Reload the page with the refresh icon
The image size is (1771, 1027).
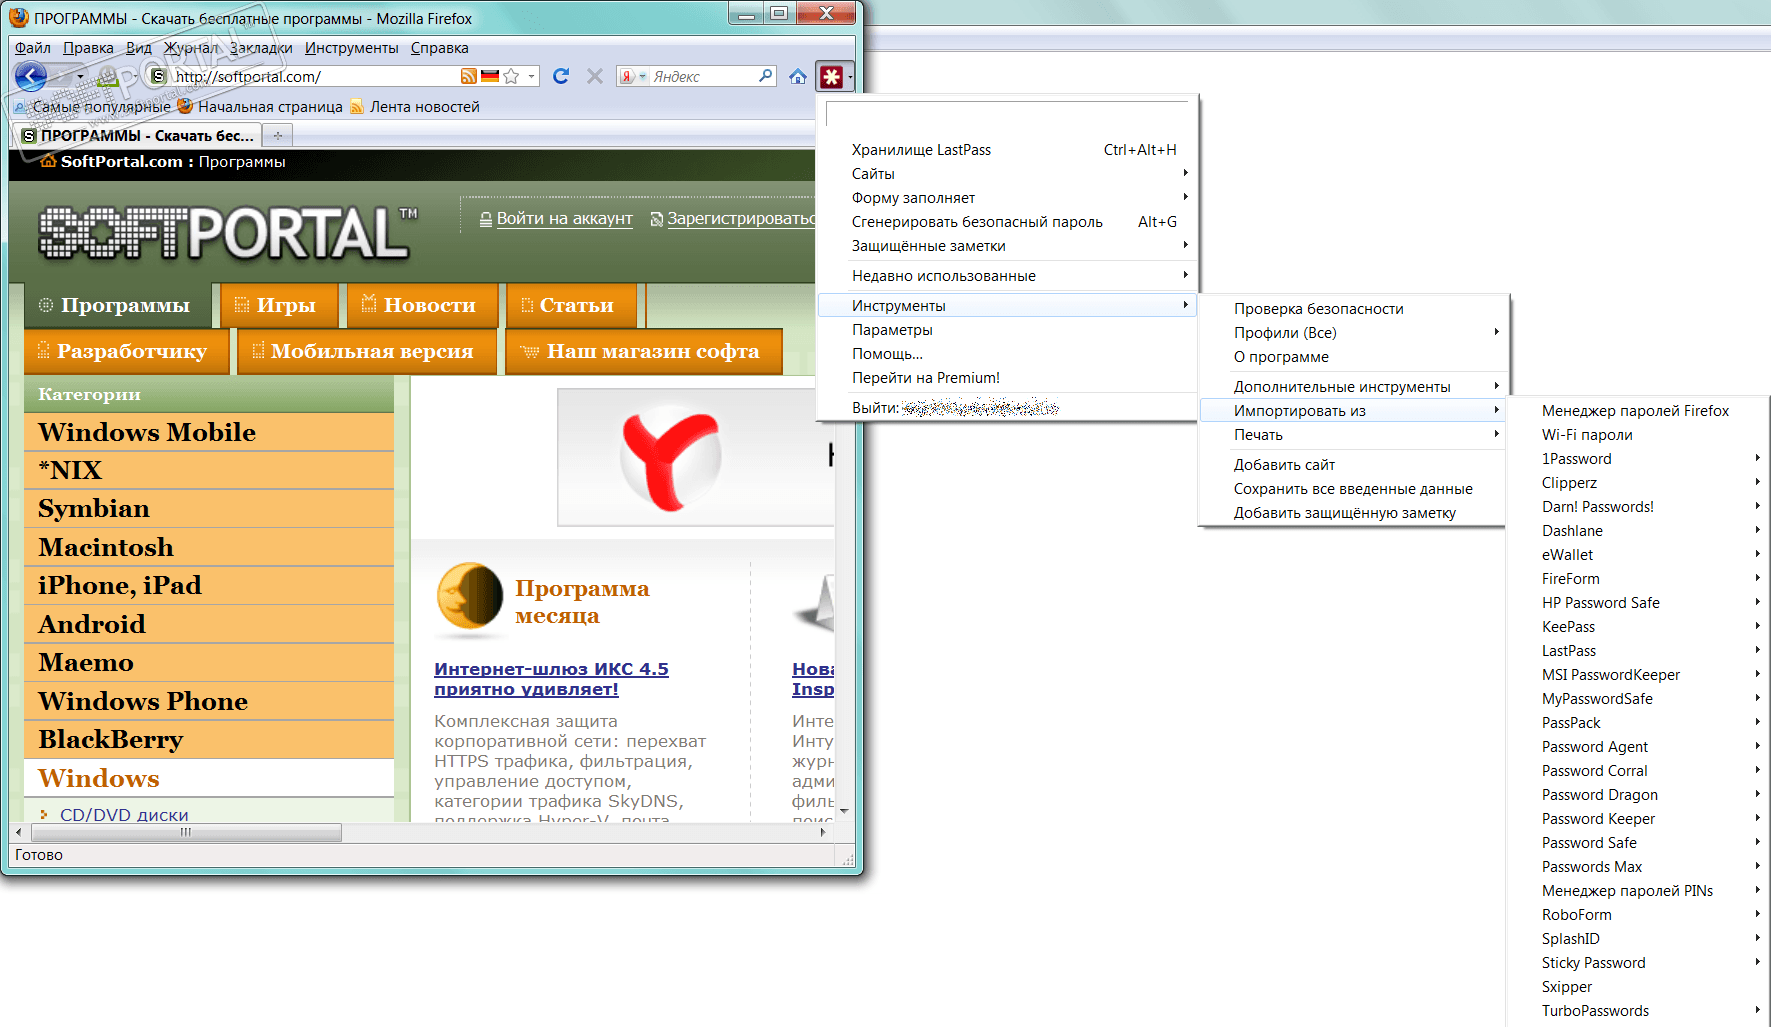[x=561, y=76]
